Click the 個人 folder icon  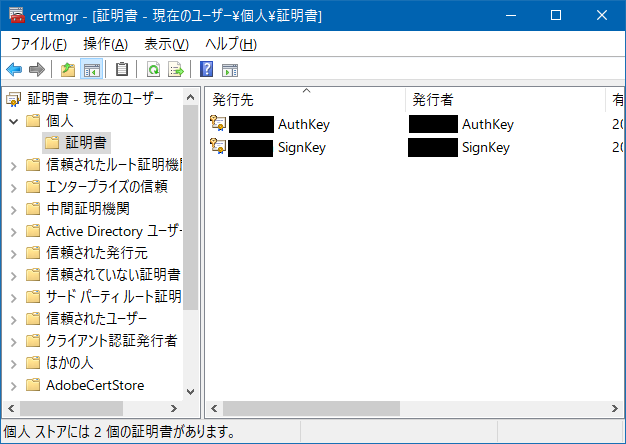tap(33, 121)
